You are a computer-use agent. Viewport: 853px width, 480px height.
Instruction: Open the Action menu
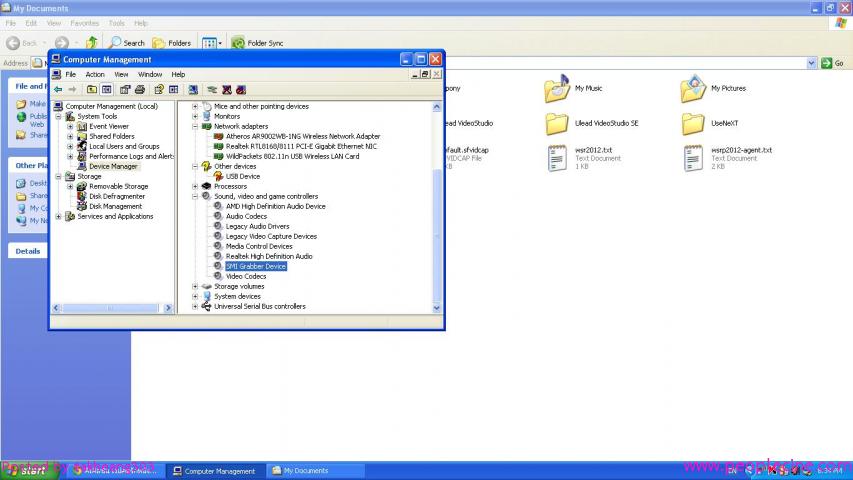[x=95, y=75]
